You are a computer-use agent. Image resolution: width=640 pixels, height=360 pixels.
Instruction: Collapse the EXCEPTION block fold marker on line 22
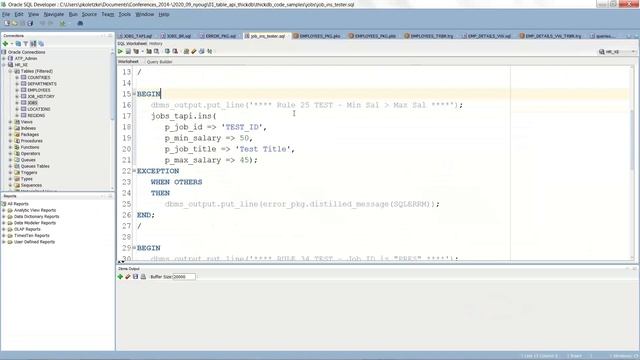(x=134, y=171)
